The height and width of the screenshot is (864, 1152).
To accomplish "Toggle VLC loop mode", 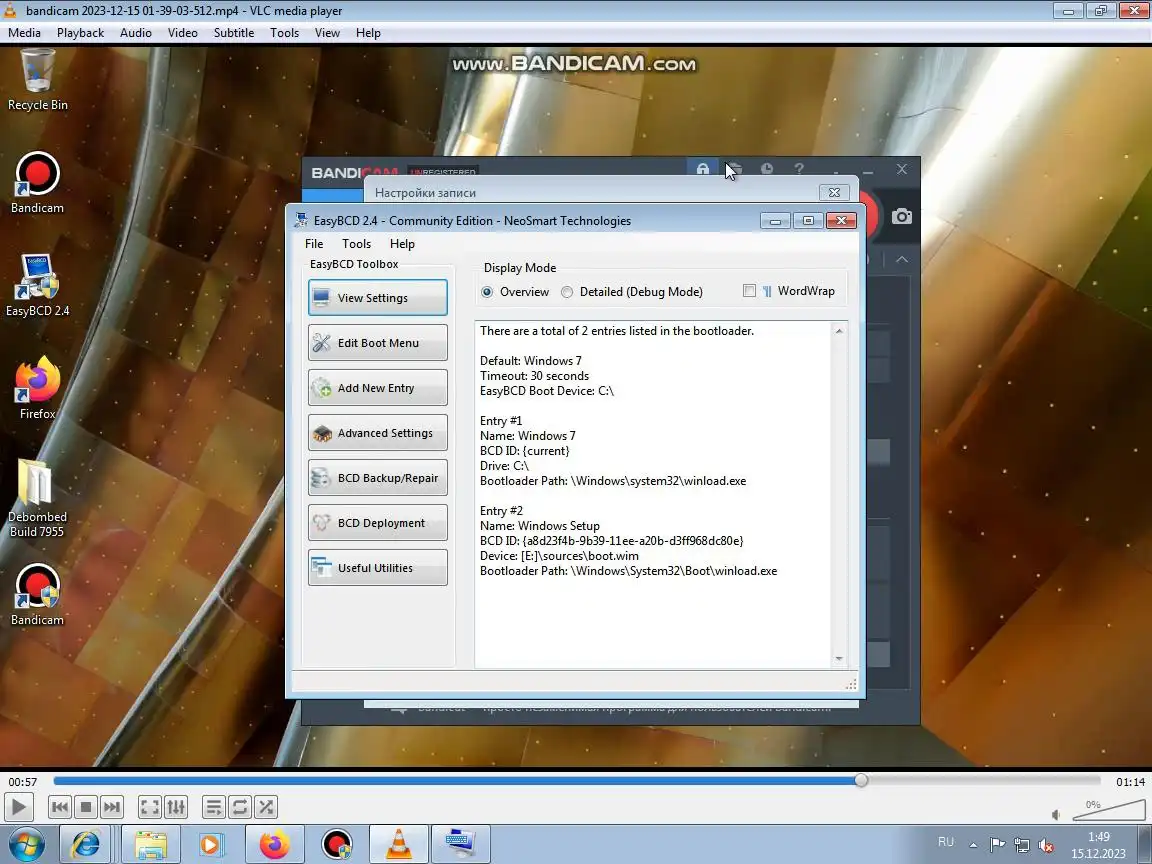I will click(240, 807).
